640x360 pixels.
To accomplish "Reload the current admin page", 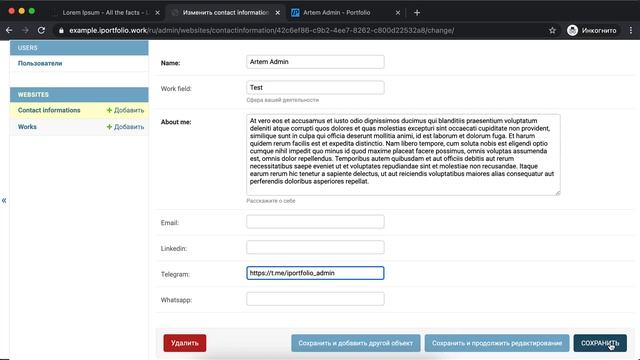I will [x=41, y=30].
